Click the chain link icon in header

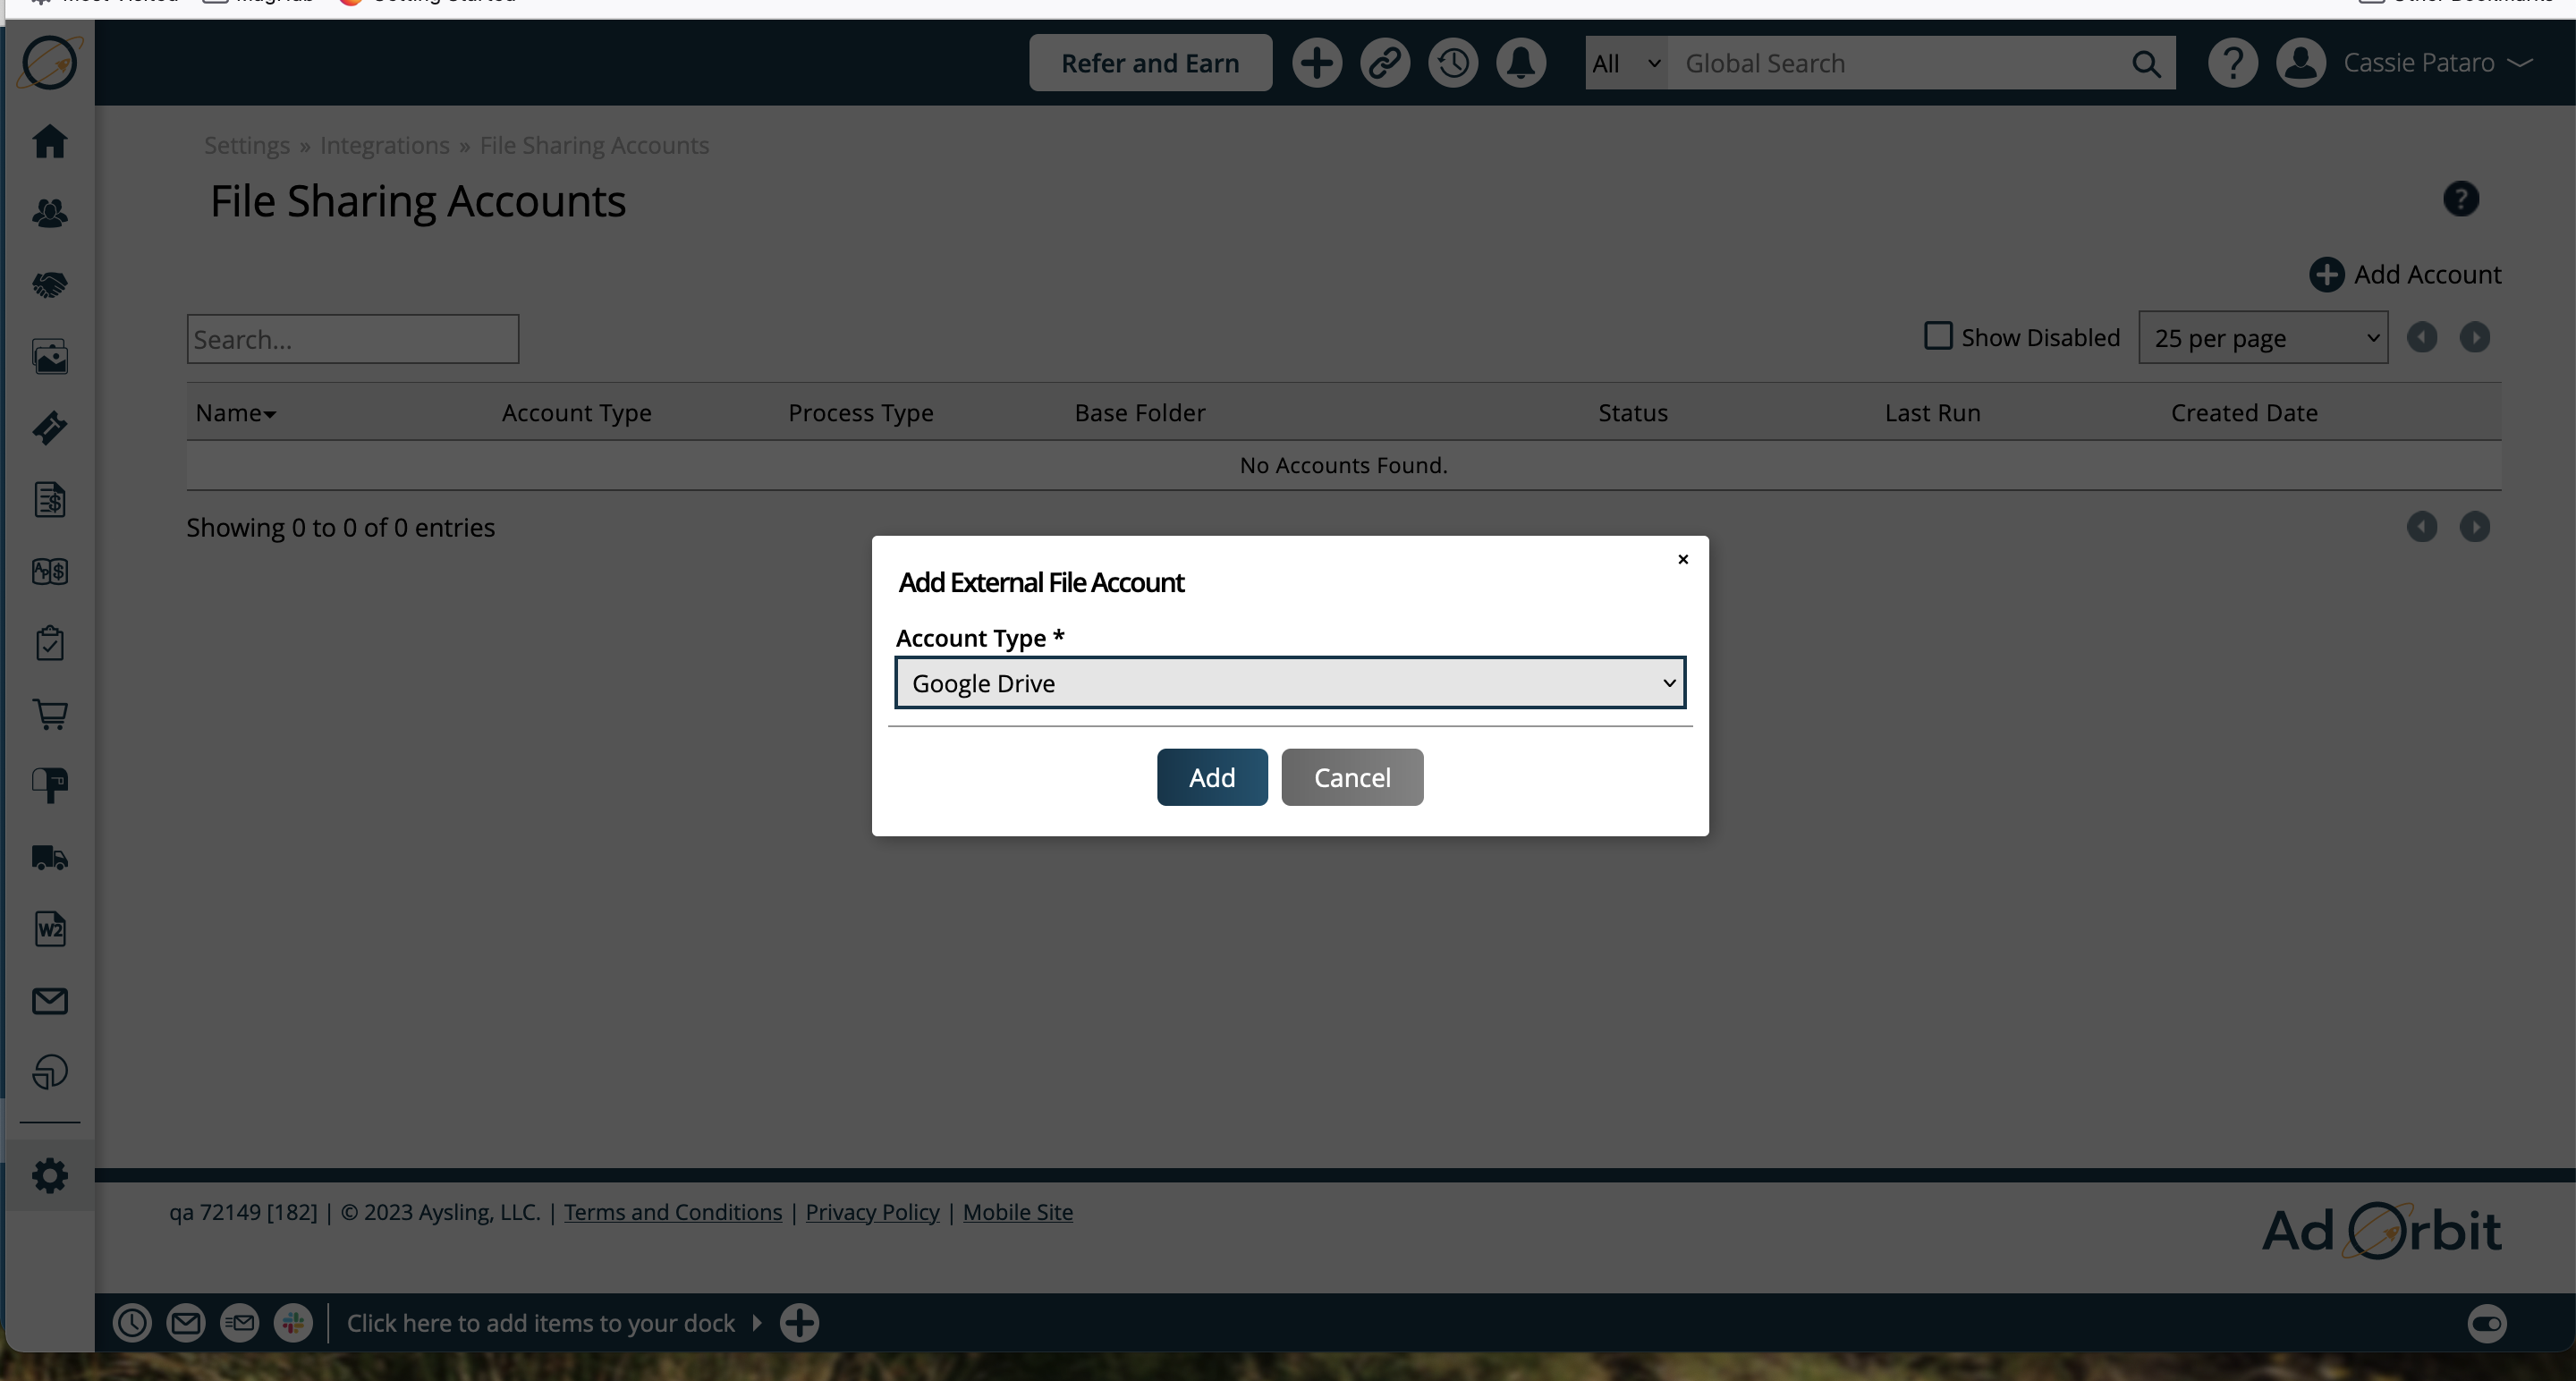click(x=1384, y=63)
